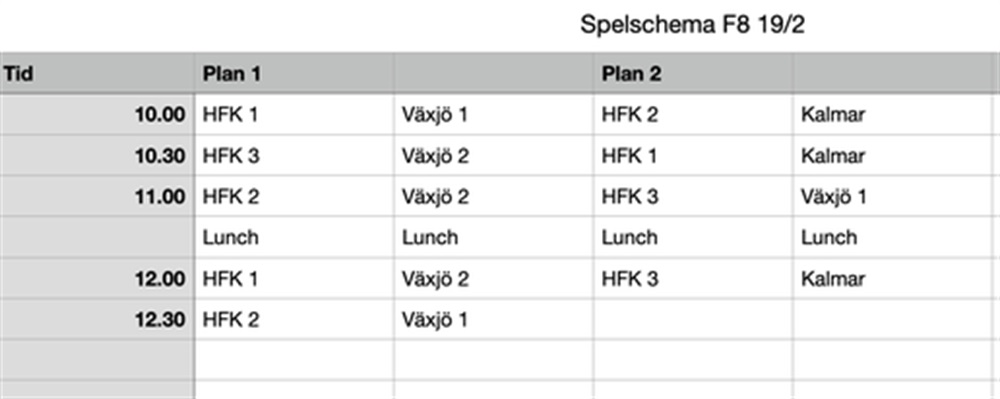Viewport: 1000px width, 399px height.
Task: Select the first Lunch cell under Plan 1
Action: pos(295,237)
